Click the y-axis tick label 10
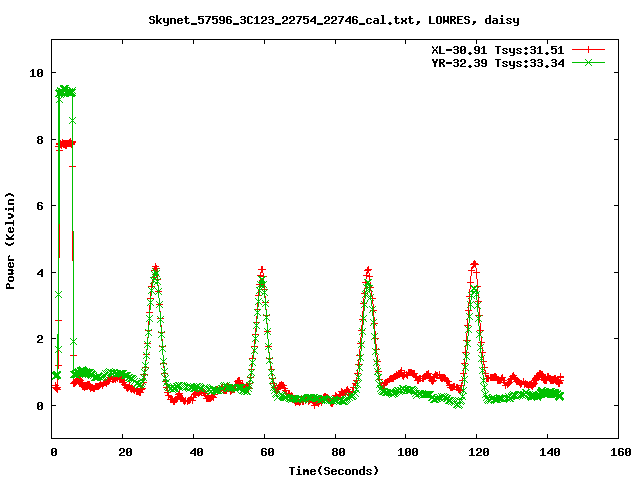Screen dimensions: 640x480 36,73
